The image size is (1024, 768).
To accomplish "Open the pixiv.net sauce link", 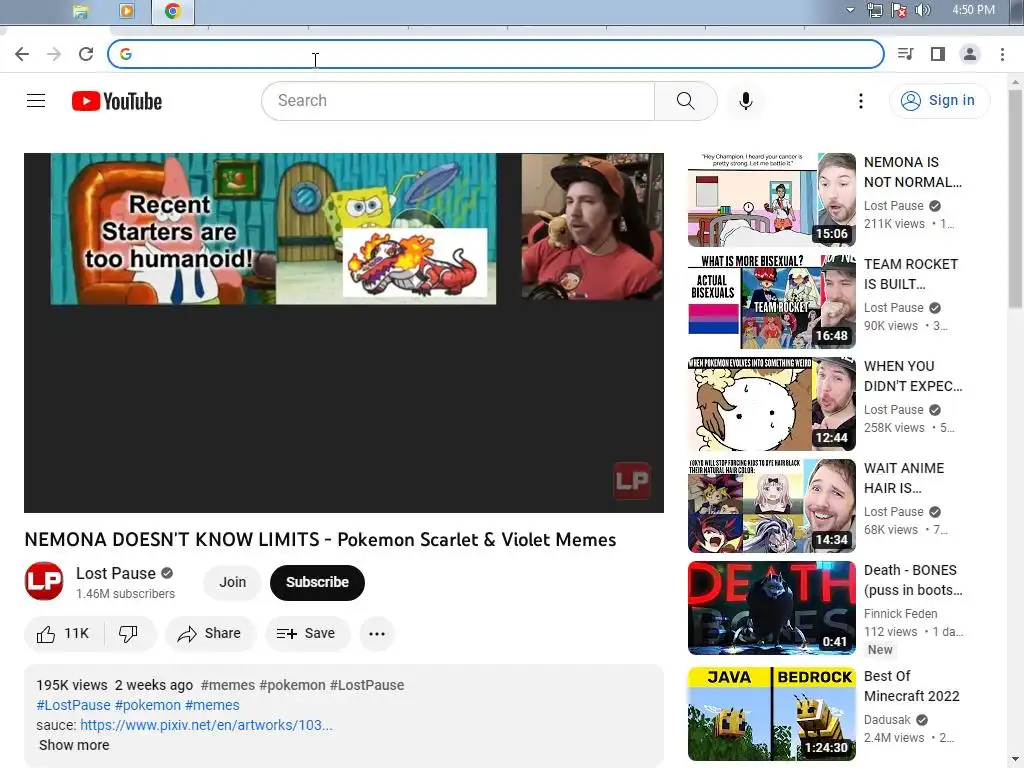I will click(x=206, y=725).
